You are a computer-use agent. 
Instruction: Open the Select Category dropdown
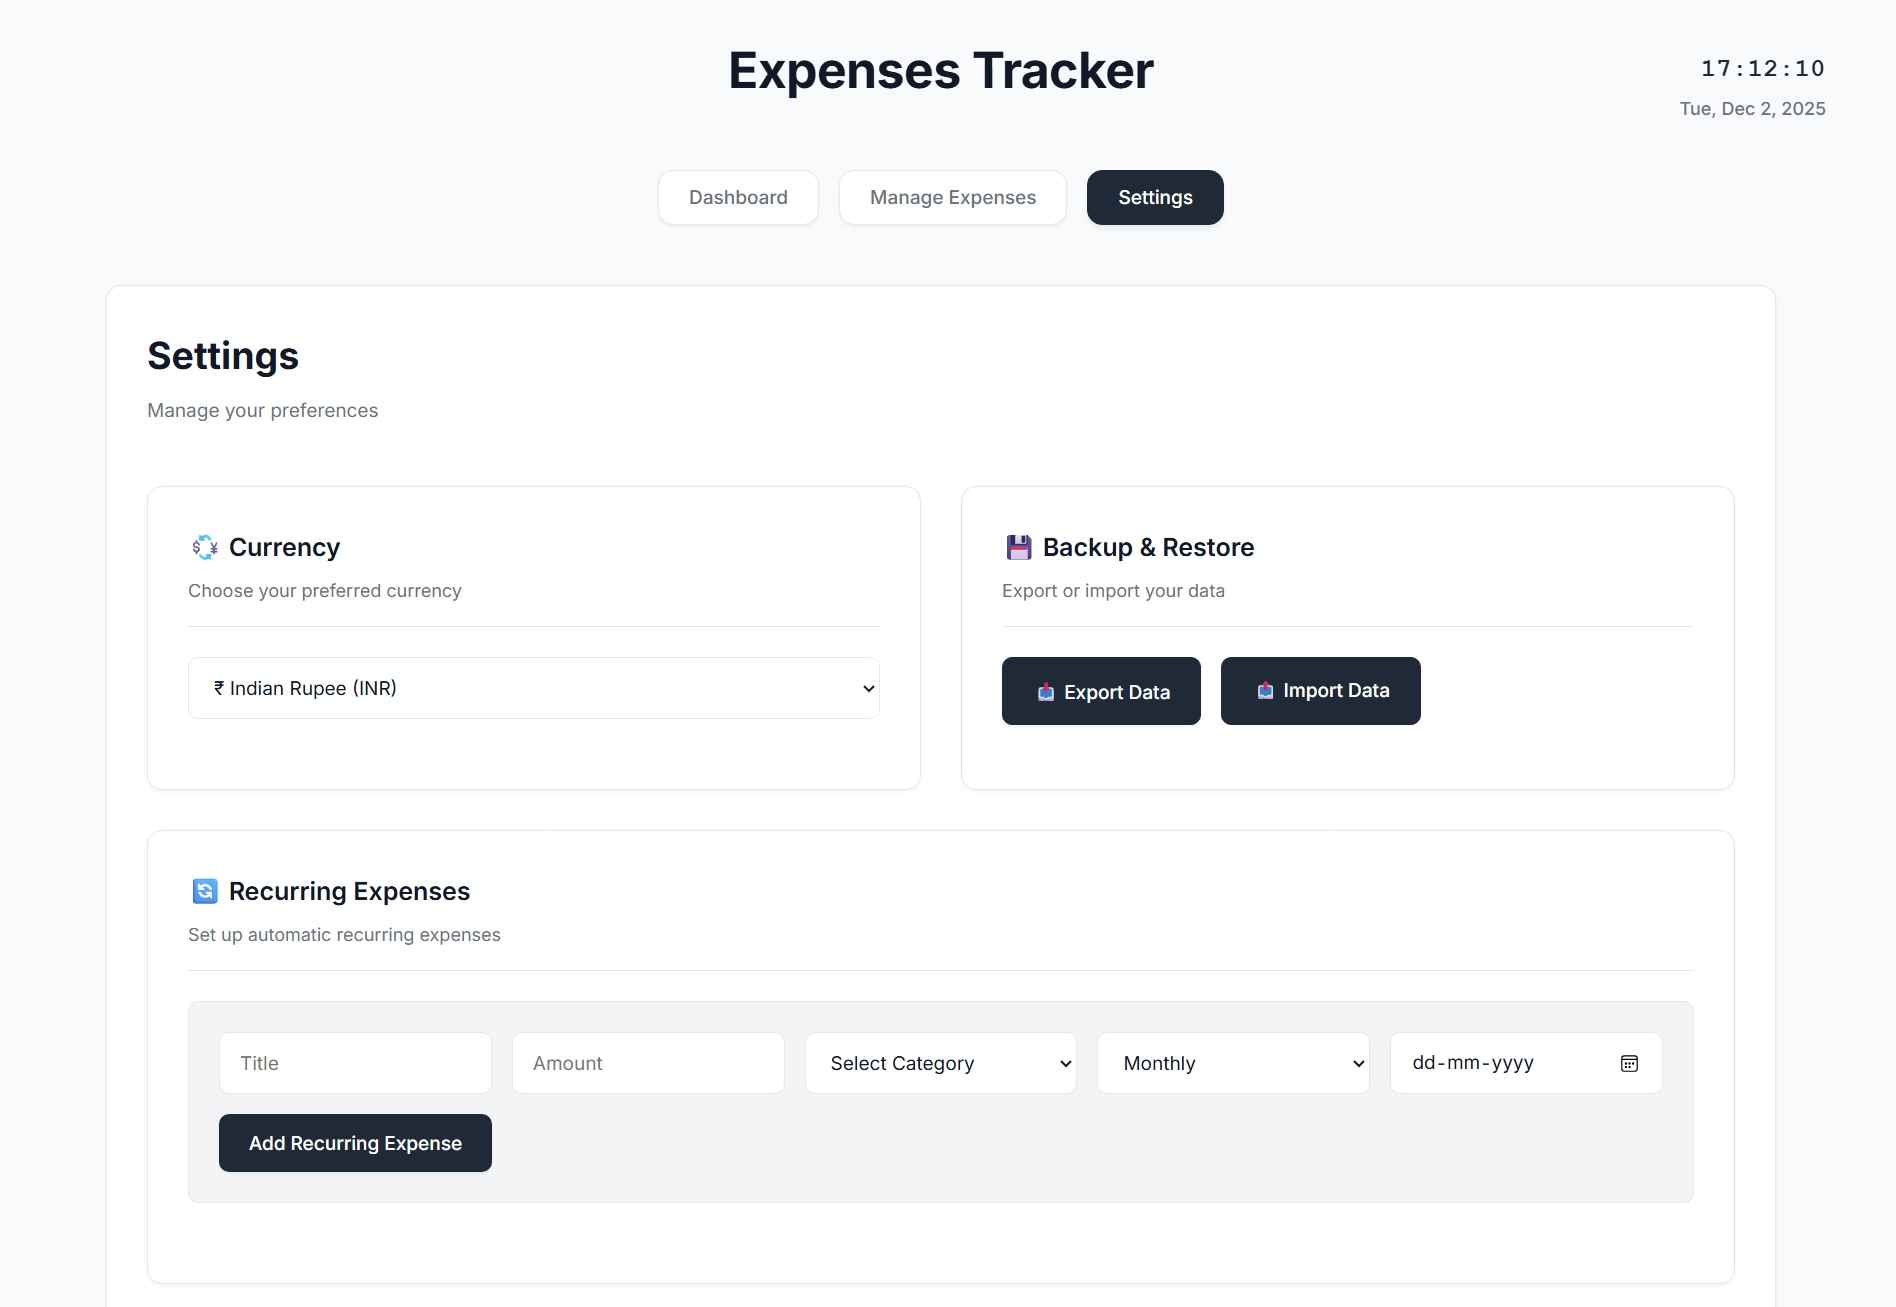940,1063
